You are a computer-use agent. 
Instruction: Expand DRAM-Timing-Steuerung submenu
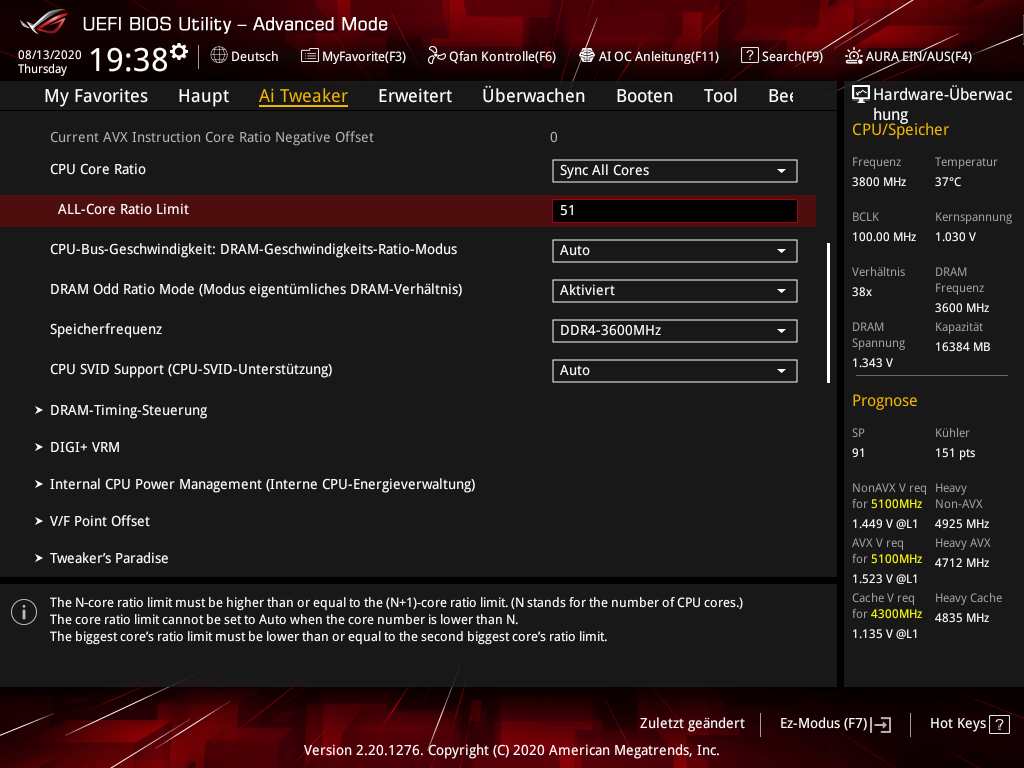click(129, 410)
